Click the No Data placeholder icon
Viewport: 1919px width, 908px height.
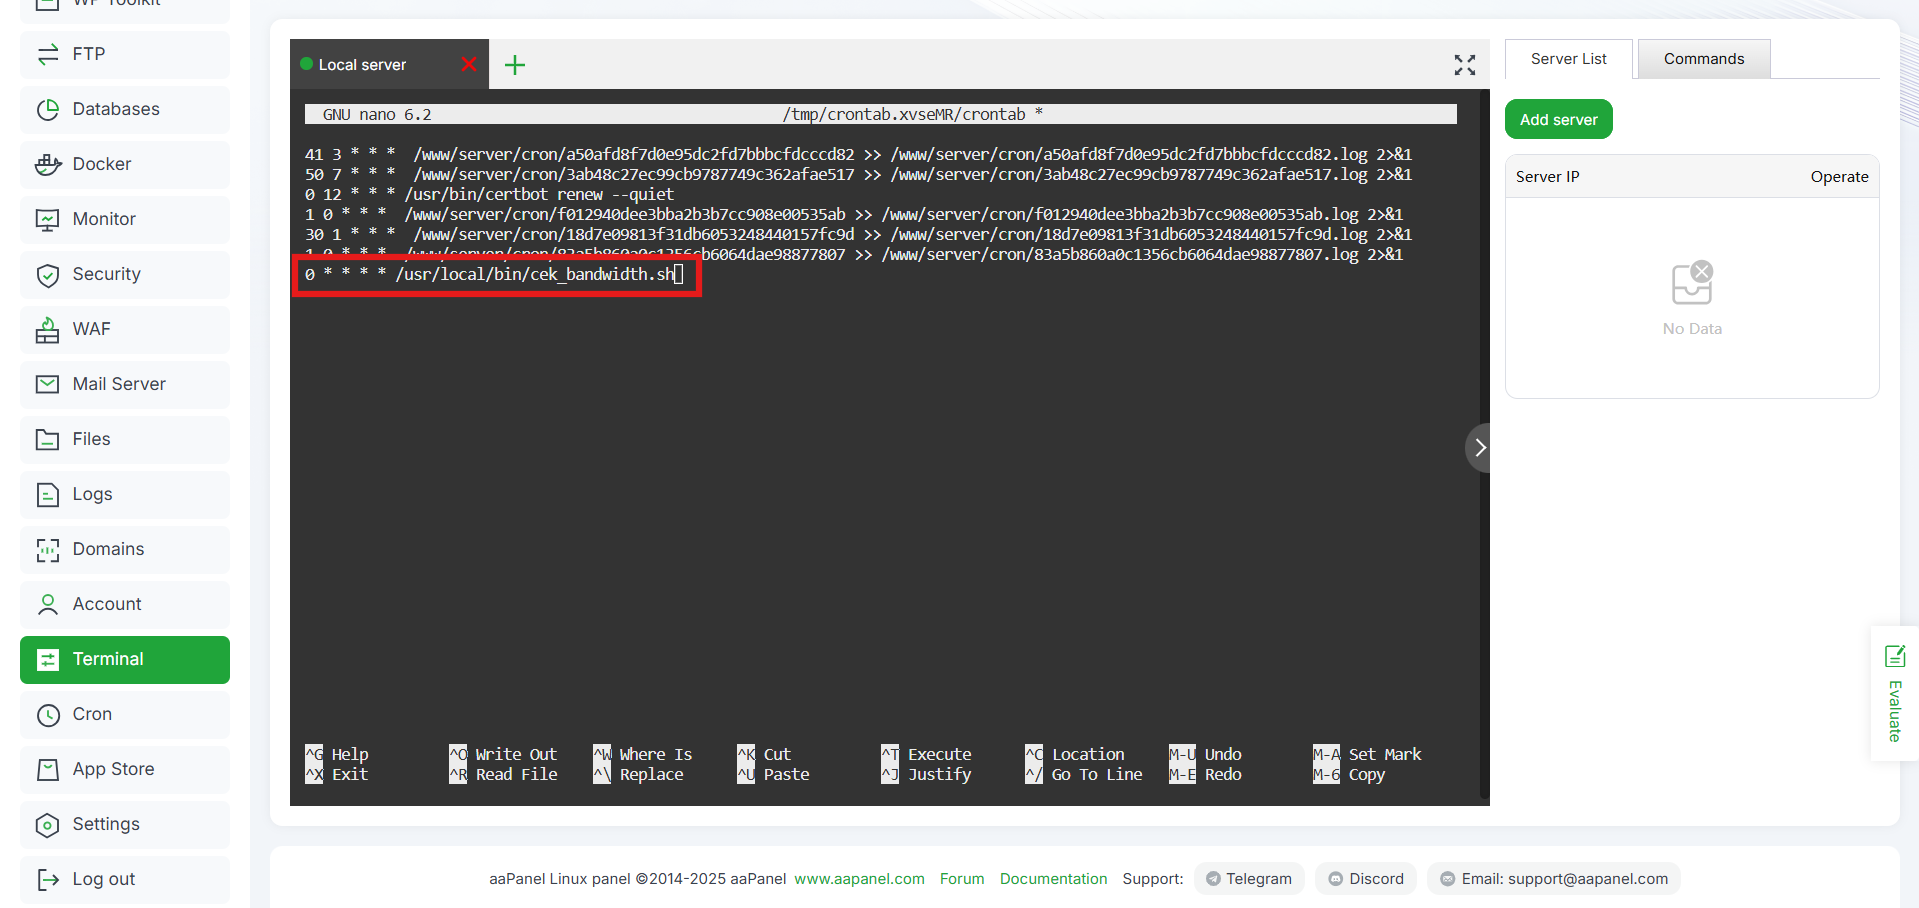pos(1692,283)
